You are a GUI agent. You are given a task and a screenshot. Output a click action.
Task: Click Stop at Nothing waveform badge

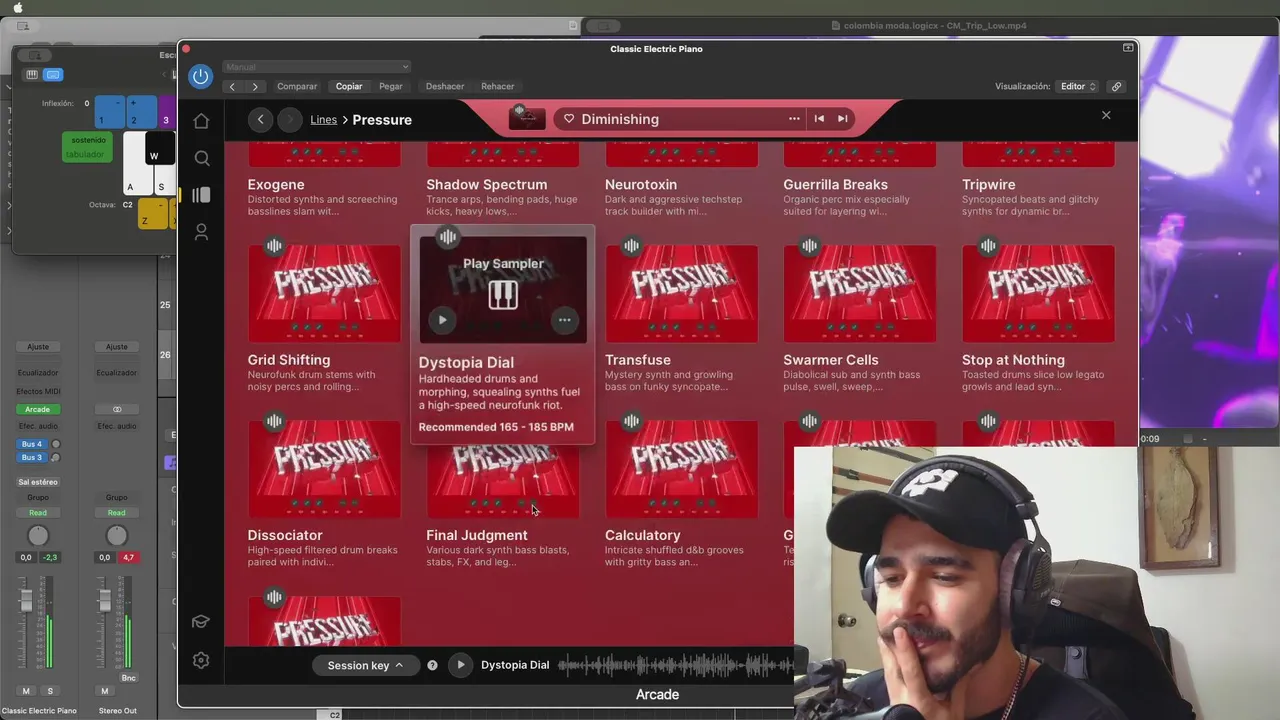pos(988,246)
